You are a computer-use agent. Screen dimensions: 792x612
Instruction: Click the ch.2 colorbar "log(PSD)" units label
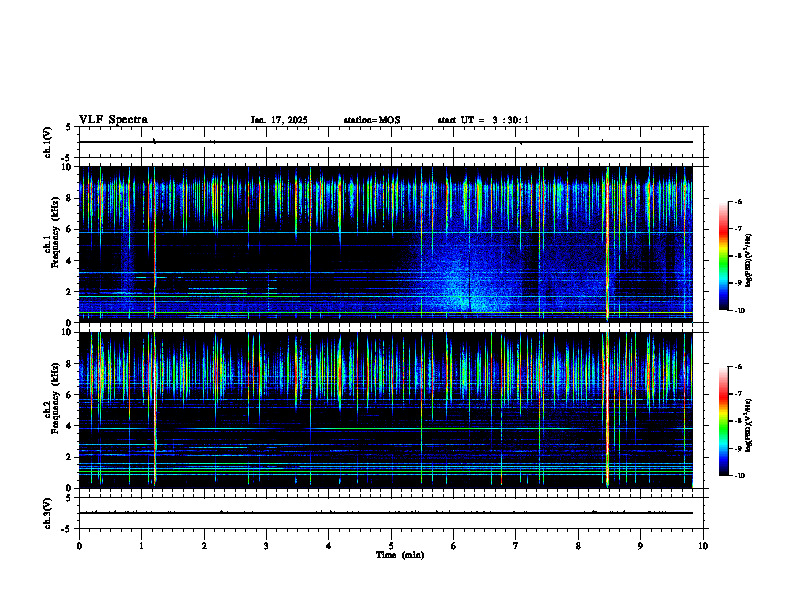click(x=749, y=425)
